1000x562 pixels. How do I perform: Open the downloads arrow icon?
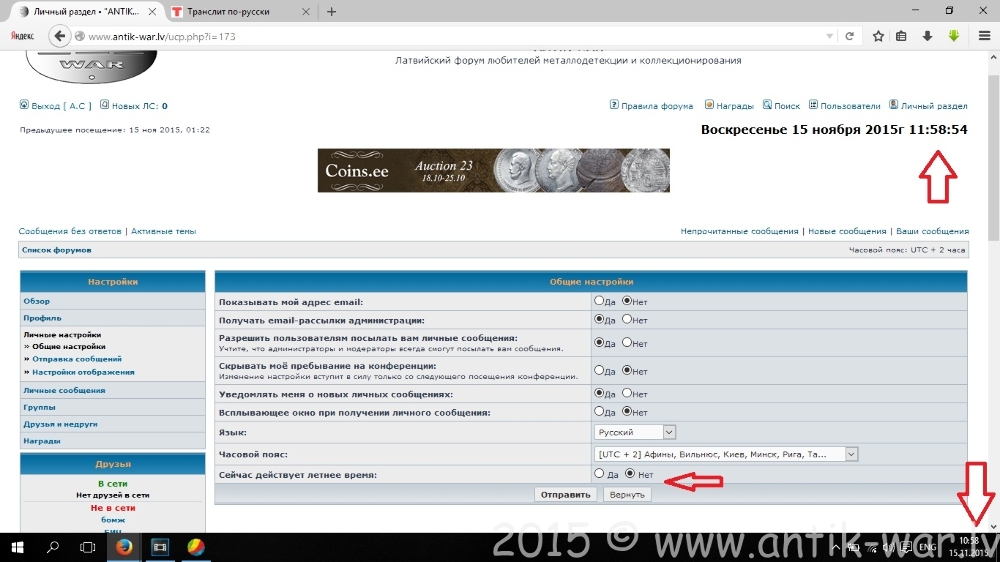pos(927,36)
